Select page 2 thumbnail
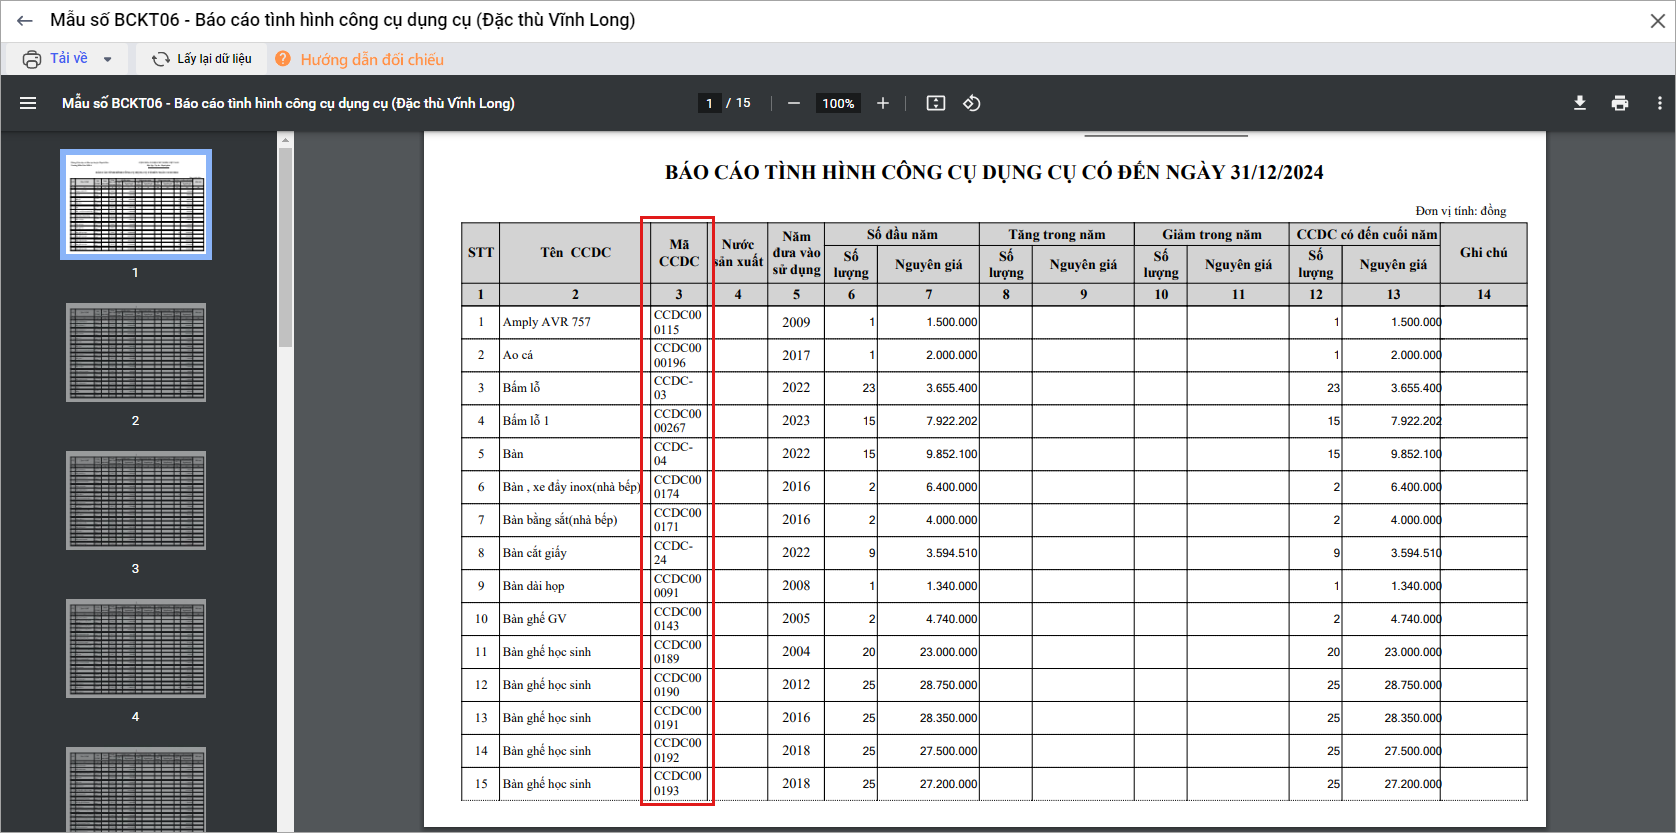Image resolution: width=1676 pixels, height=833 pixels. coord(136,353)
